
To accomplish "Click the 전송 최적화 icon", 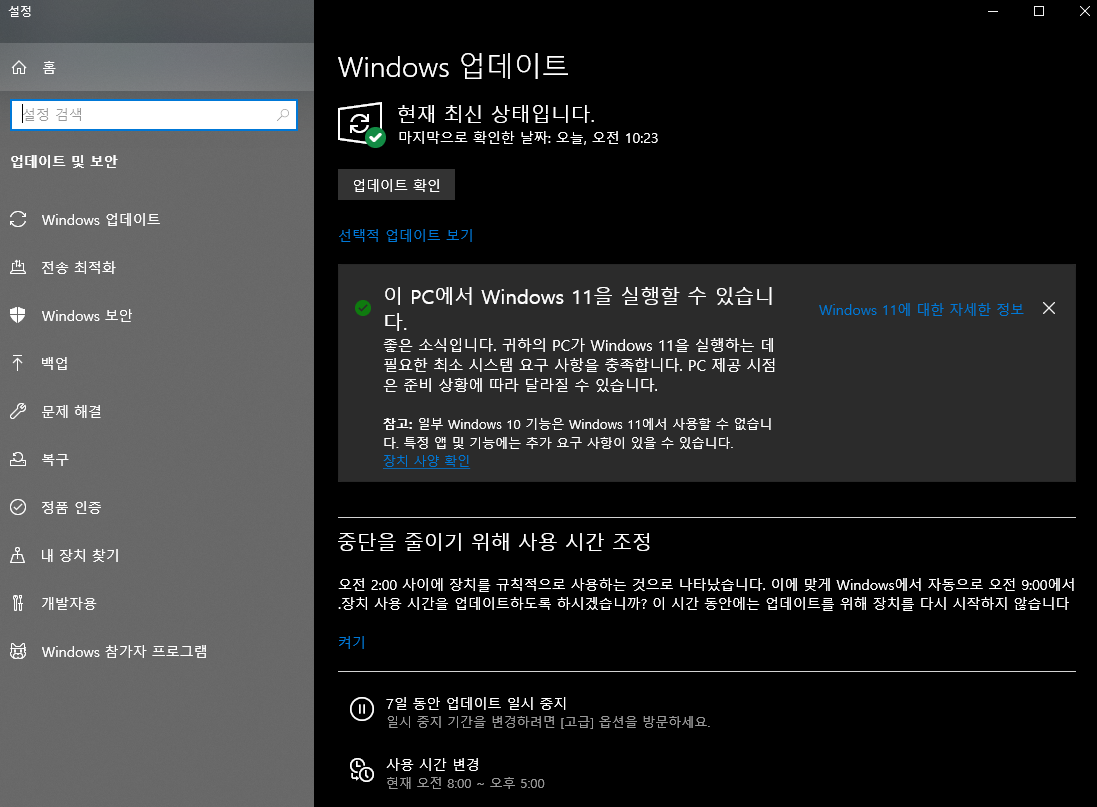I will click(x=18, y=267).
